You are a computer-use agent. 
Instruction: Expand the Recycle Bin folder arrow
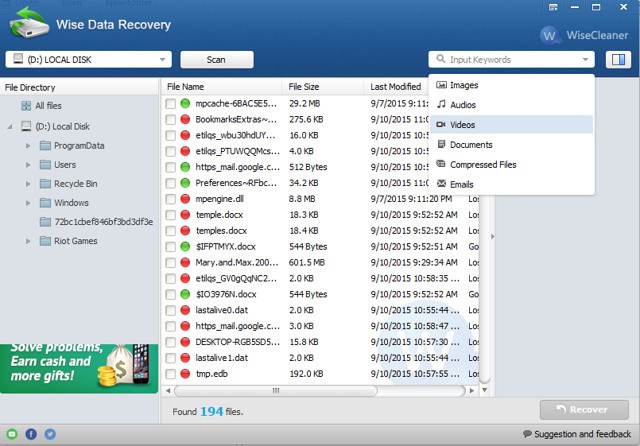tap(28, 184)
